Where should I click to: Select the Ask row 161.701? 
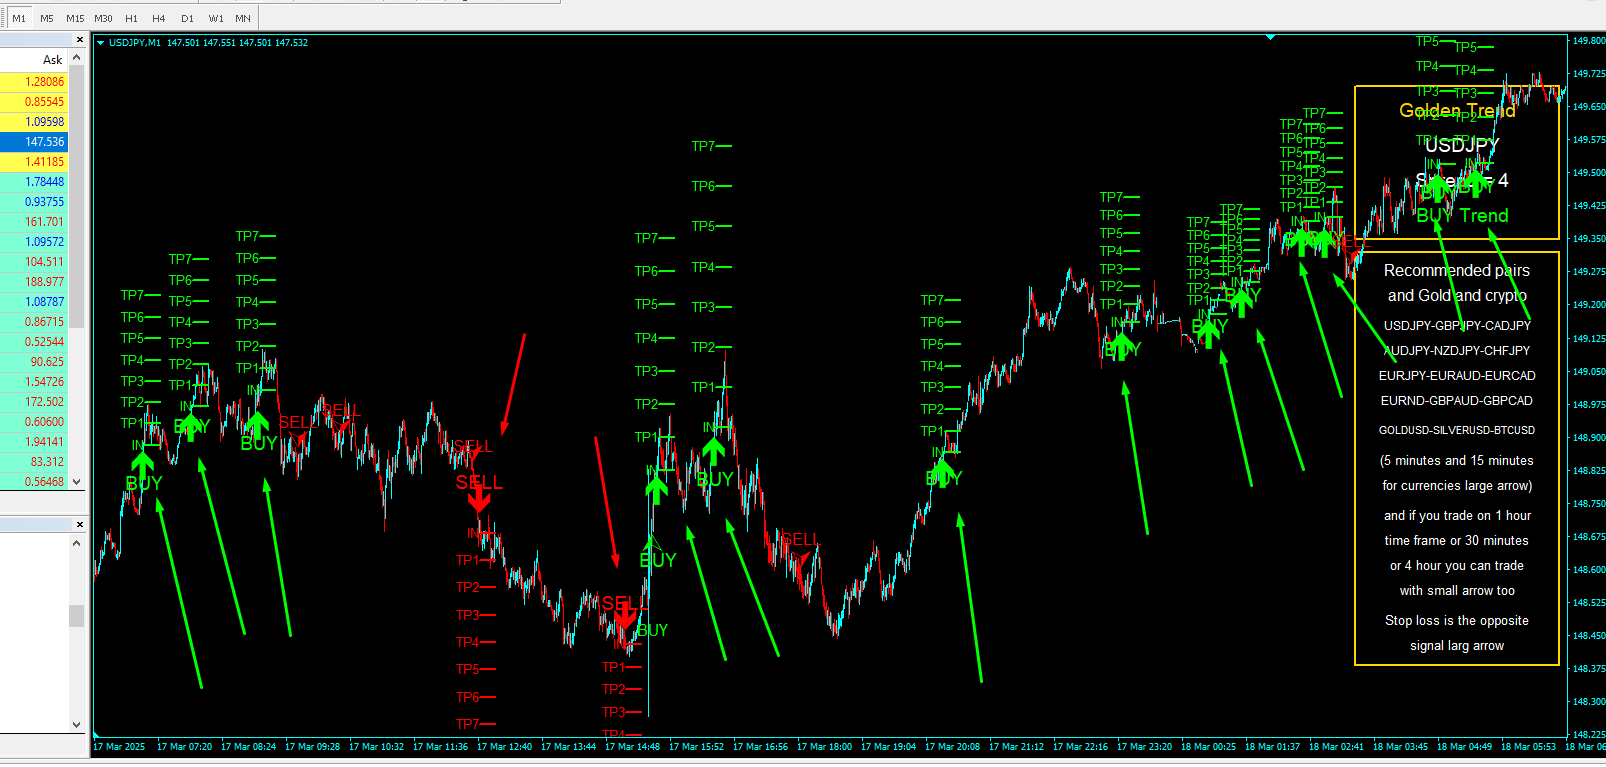coord(34,222)
